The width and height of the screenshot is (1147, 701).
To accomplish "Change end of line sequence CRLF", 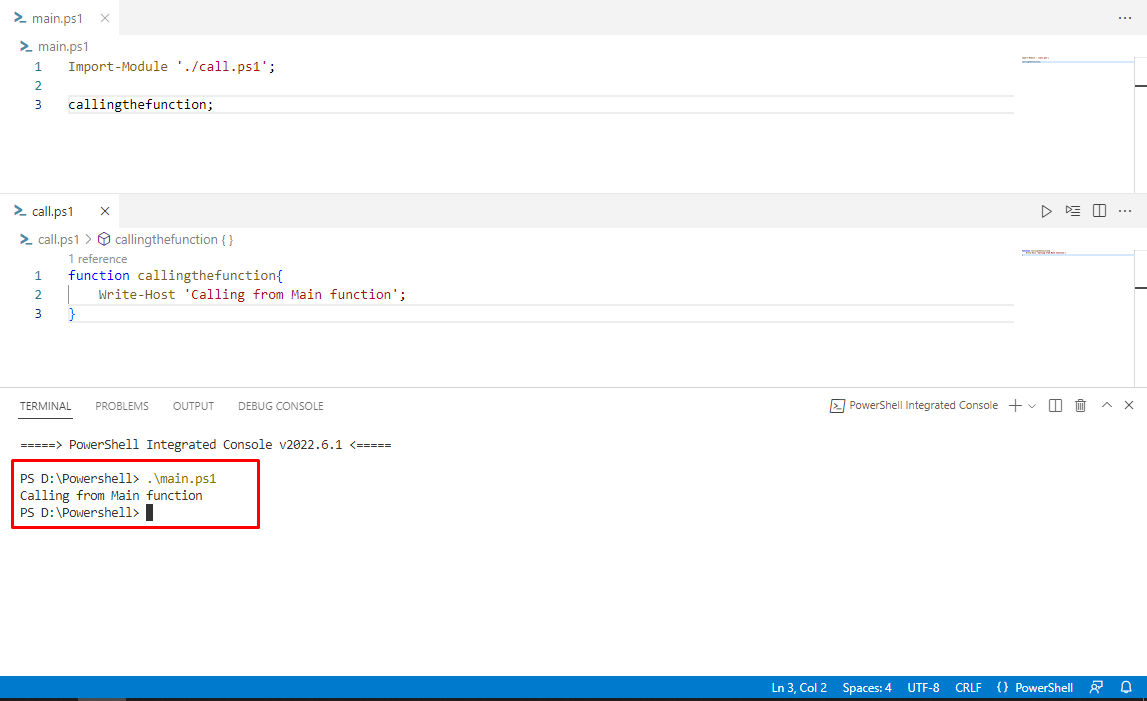I will pos(968,688).
